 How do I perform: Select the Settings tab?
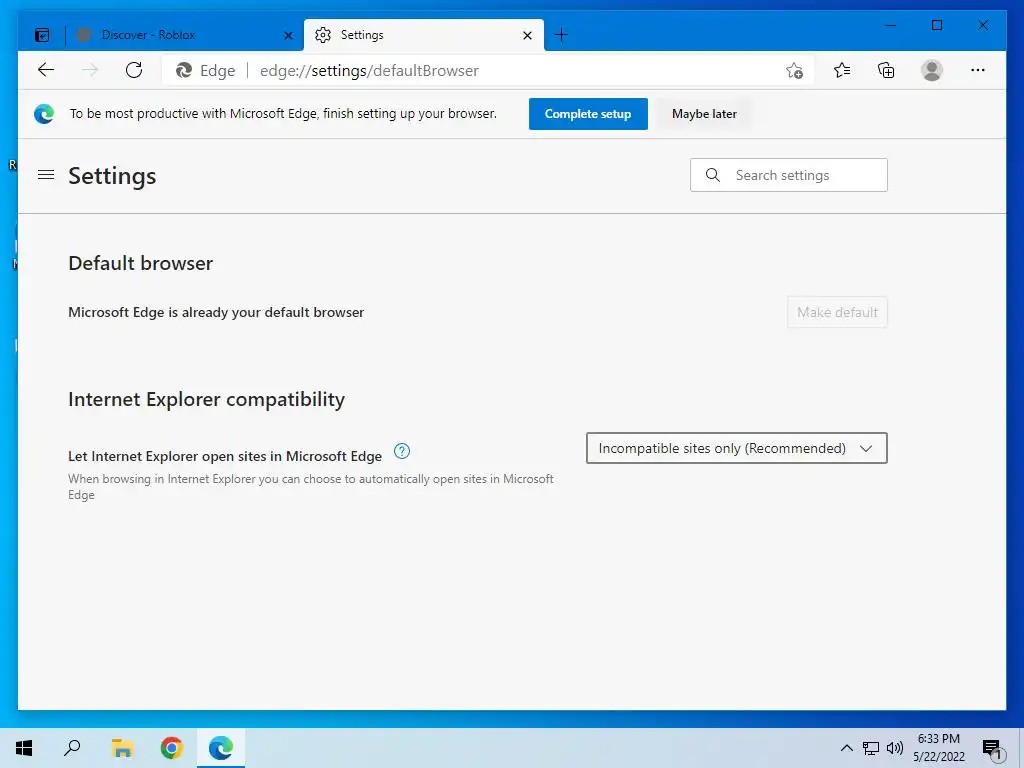coord(423,35)
